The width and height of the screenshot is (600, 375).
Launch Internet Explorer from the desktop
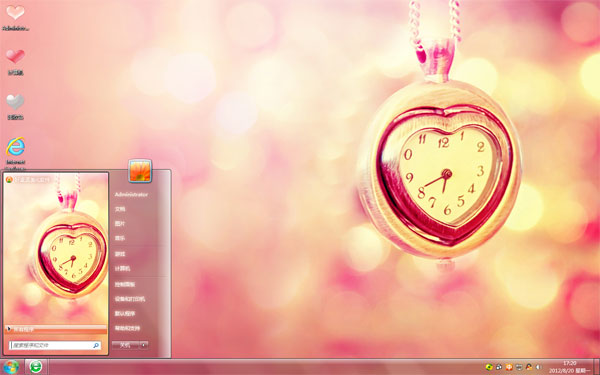click(15, 147)
